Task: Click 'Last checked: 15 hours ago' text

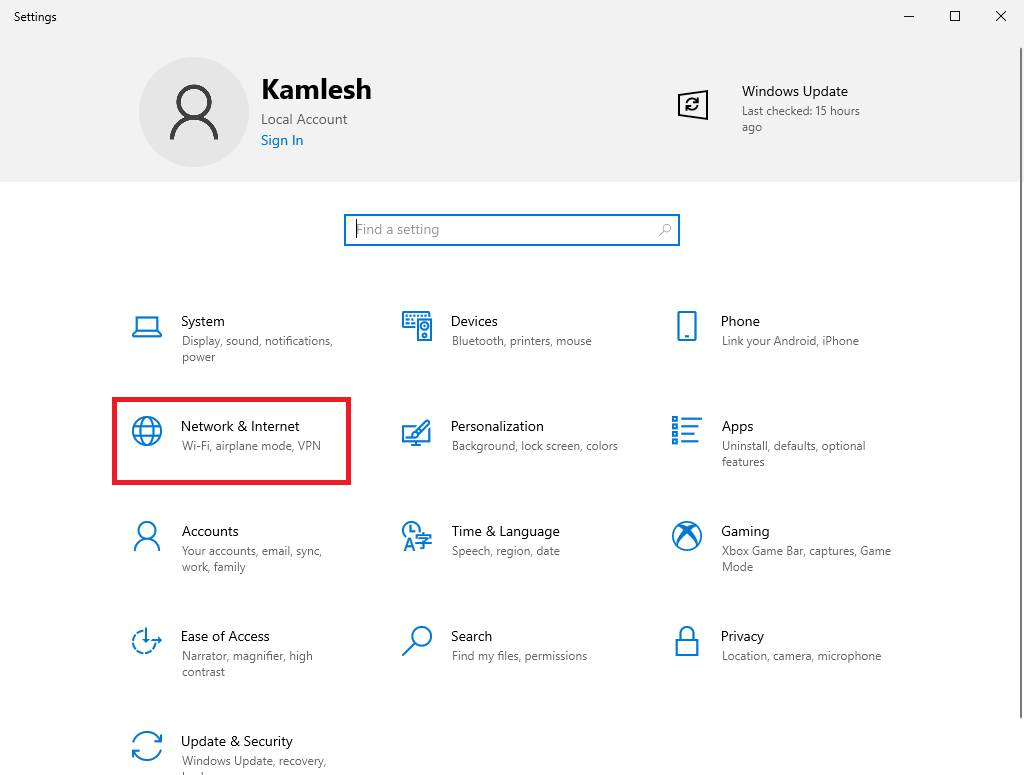Action: pos(800,119)
